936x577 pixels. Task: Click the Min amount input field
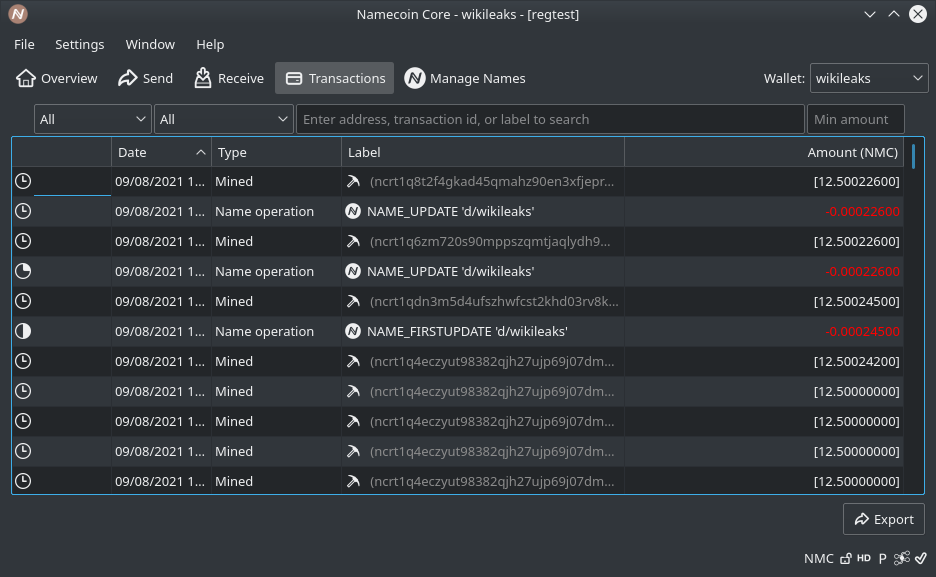click(855, 118)
